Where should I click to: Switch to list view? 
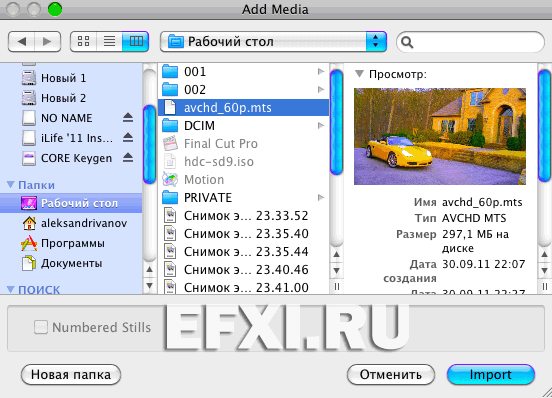[x=109, y=41]
